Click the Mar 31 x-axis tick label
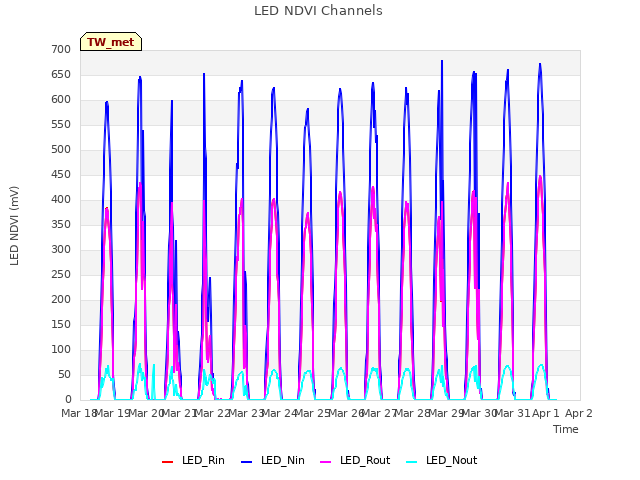 tap(512, 413)
